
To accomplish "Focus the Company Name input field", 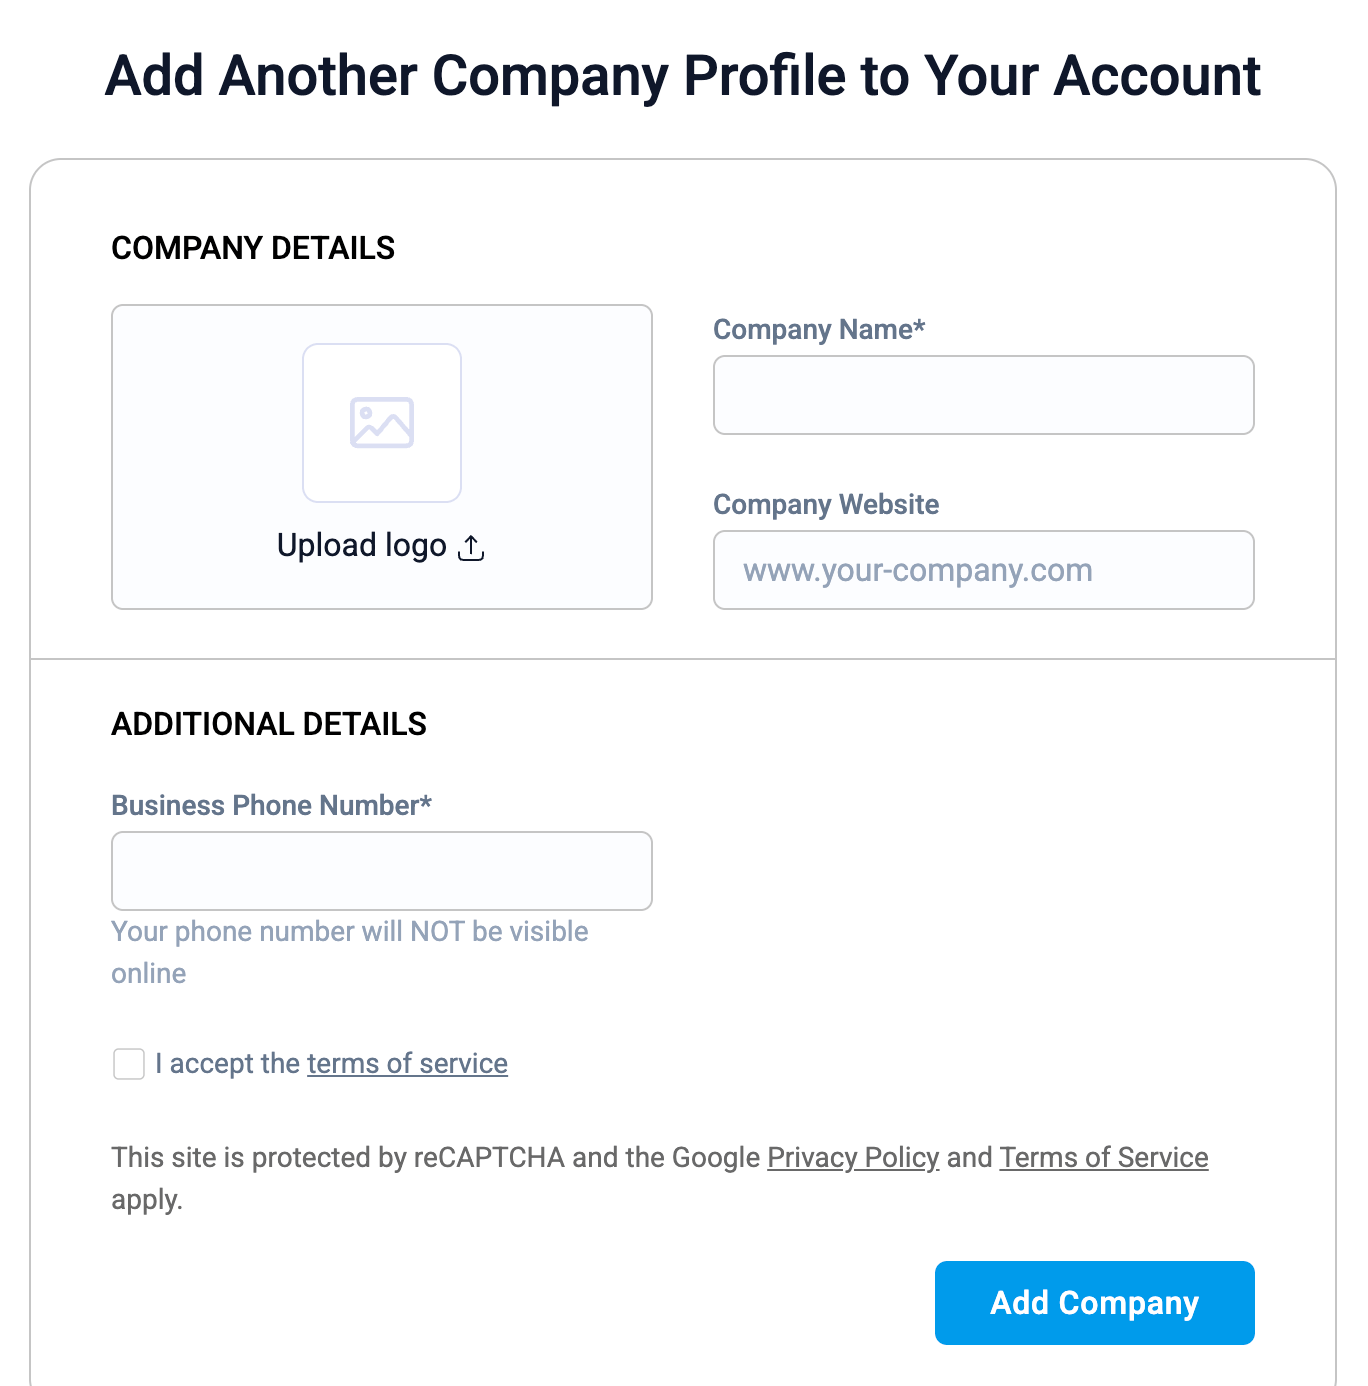I will point(983,395).
